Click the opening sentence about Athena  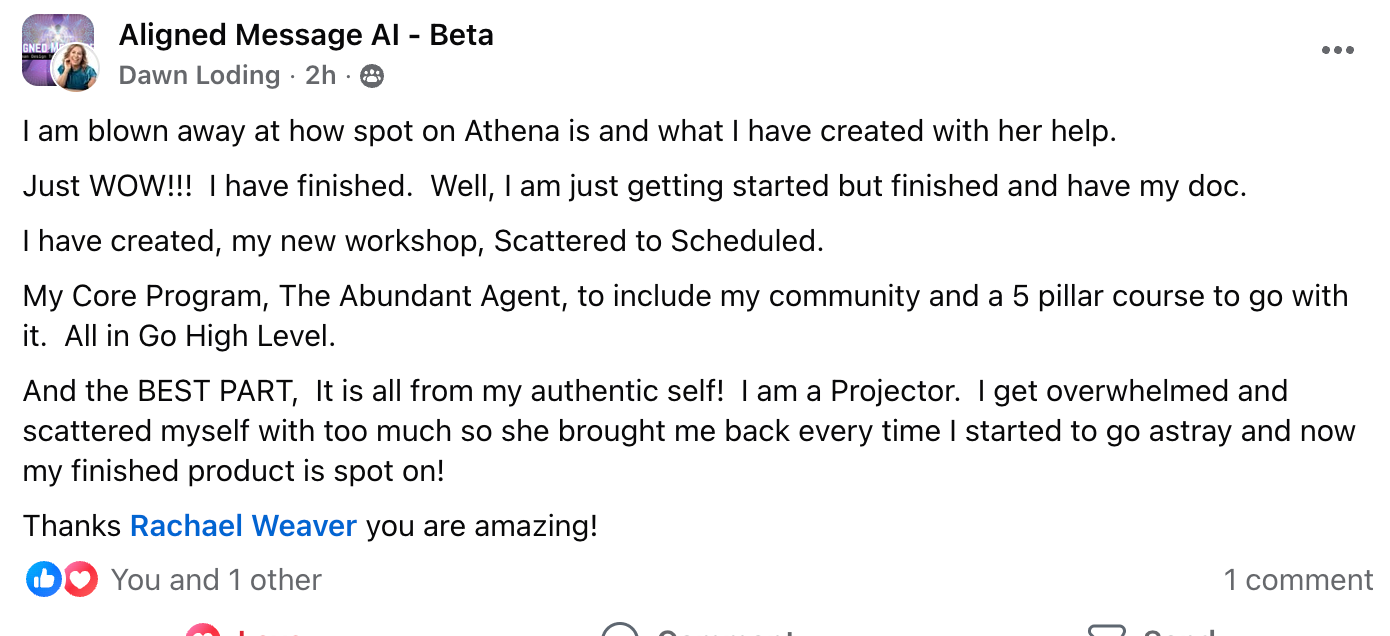569,132
